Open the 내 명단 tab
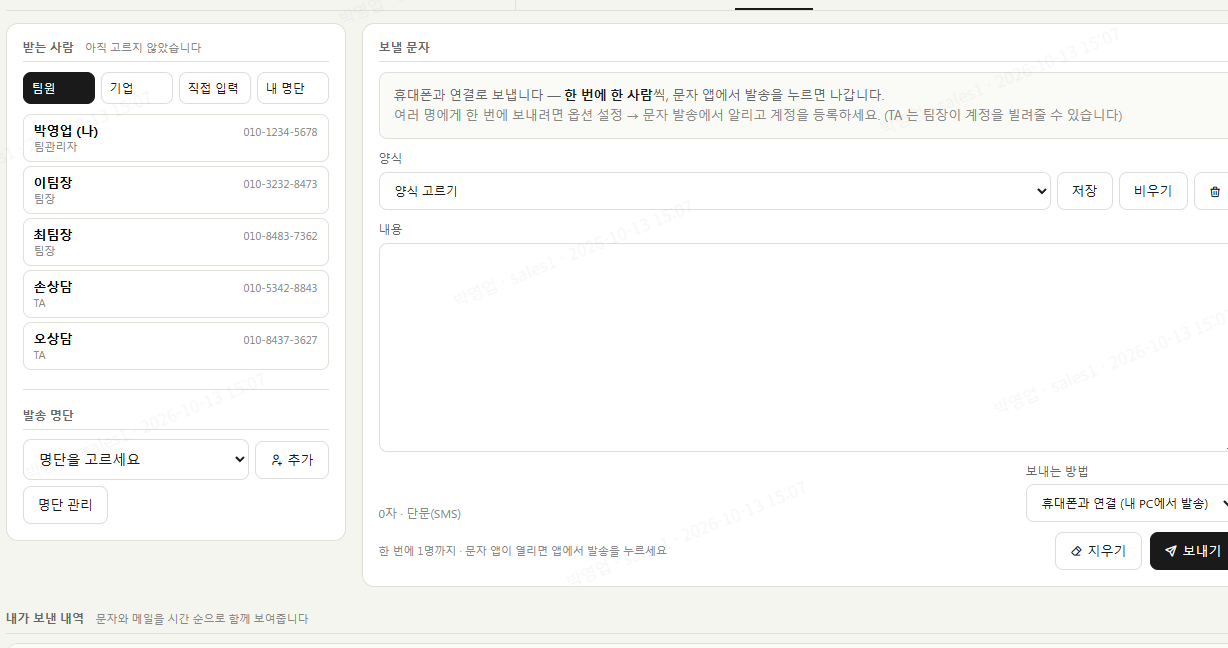1228x648 pixels. [293, 88]
